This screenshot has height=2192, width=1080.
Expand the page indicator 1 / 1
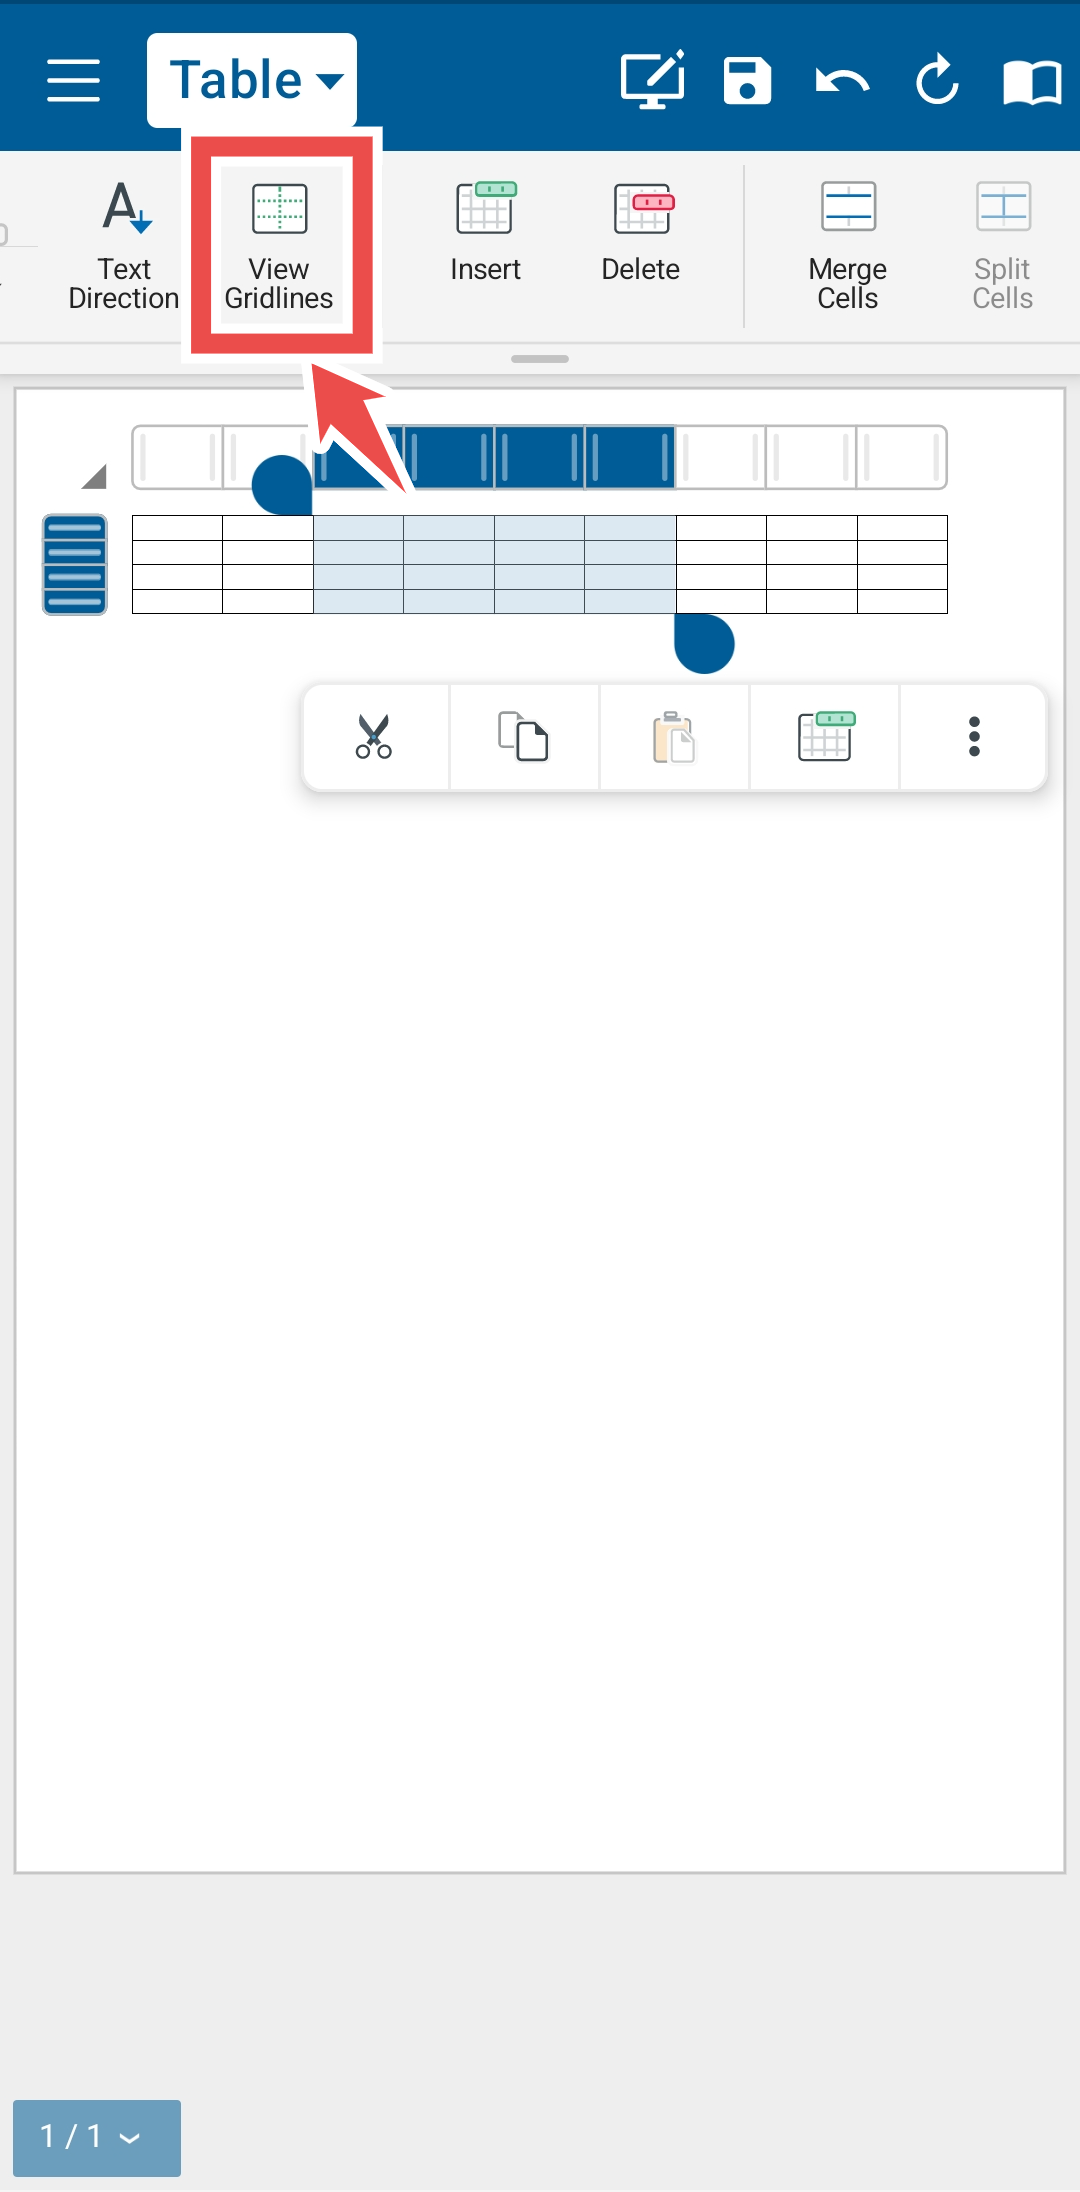tap(97, 2138)
